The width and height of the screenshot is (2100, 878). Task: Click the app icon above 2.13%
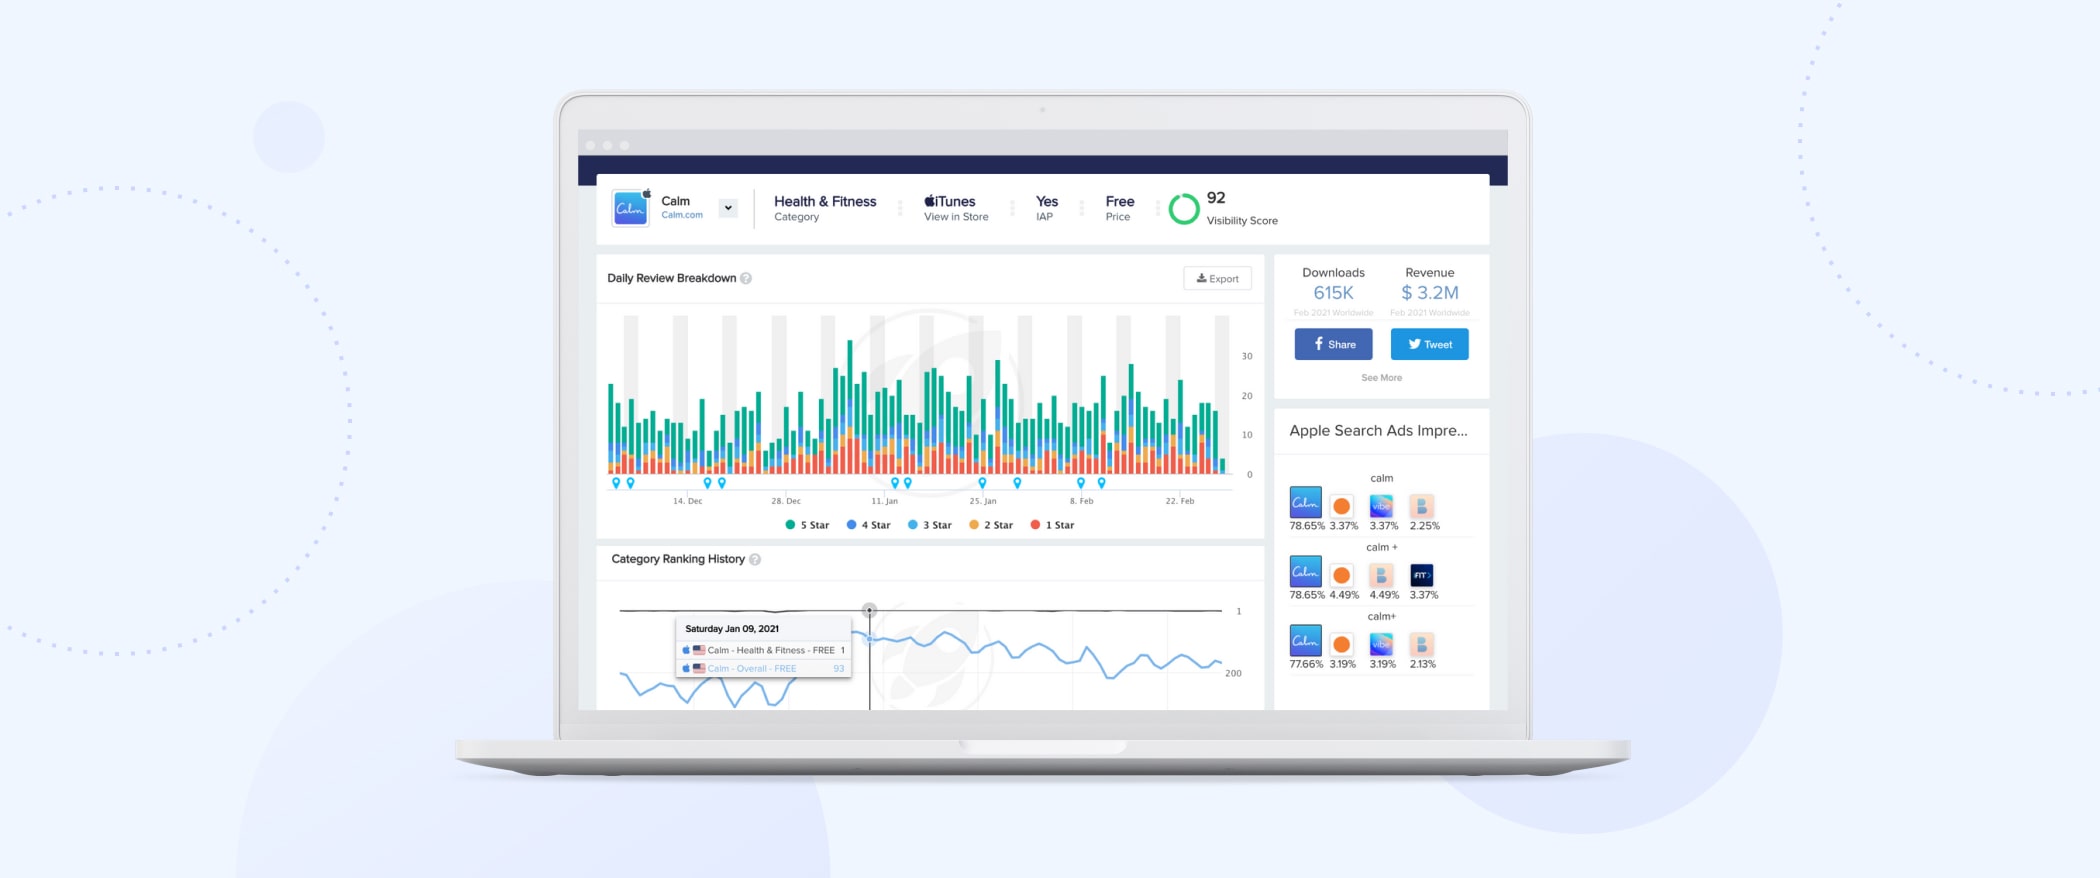(1421, 644)
